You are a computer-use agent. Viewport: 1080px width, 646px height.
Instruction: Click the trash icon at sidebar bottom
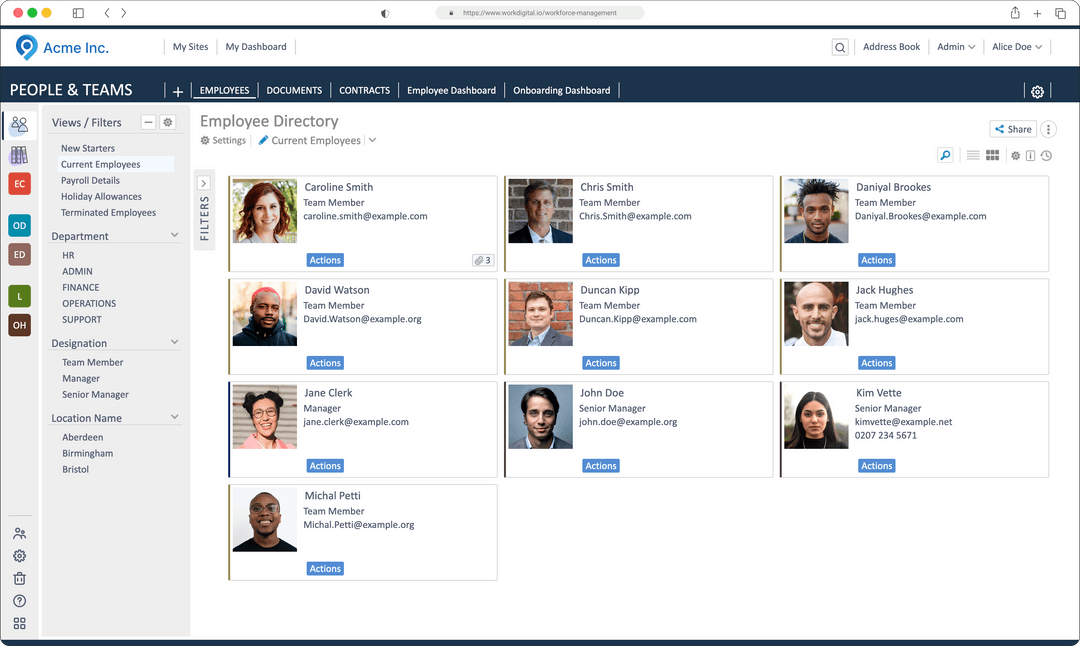tap(19, 578)
